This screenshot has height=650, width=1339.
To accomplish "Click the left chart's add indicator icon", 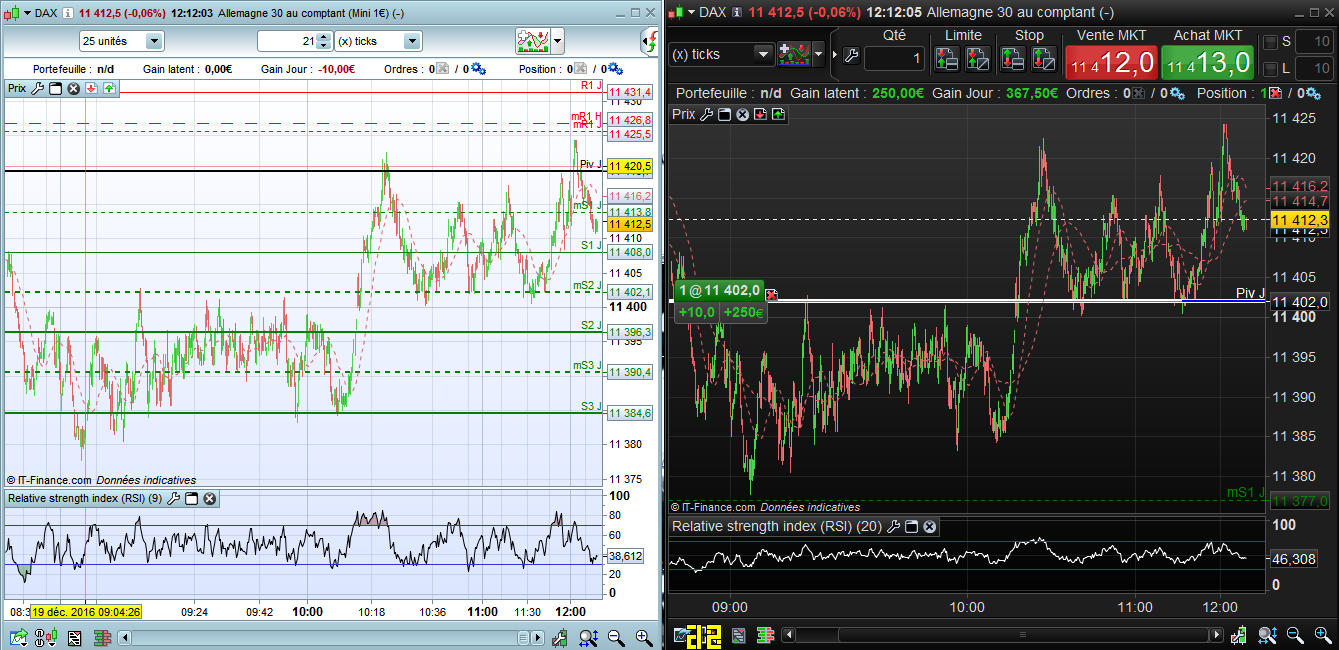I will [x=531, y=41].
